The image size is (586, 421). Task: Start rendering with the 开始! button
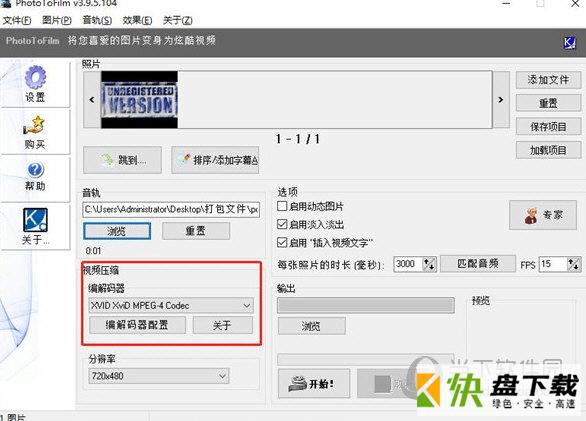tap(314, 383)
